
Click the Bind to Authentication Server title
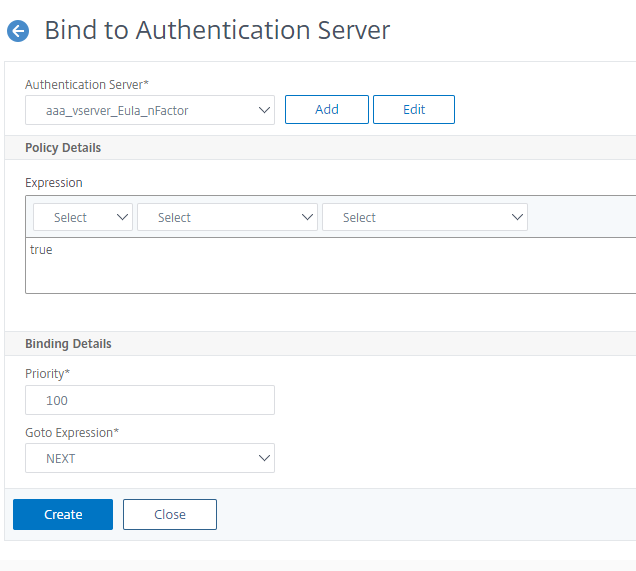click(217, 30)
